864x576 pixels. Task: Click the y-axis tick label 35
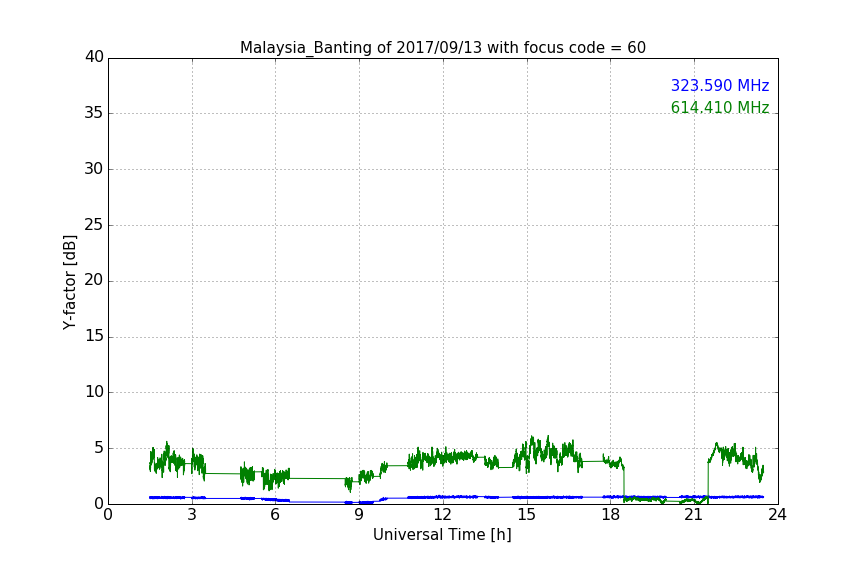(x=94, y=113)
